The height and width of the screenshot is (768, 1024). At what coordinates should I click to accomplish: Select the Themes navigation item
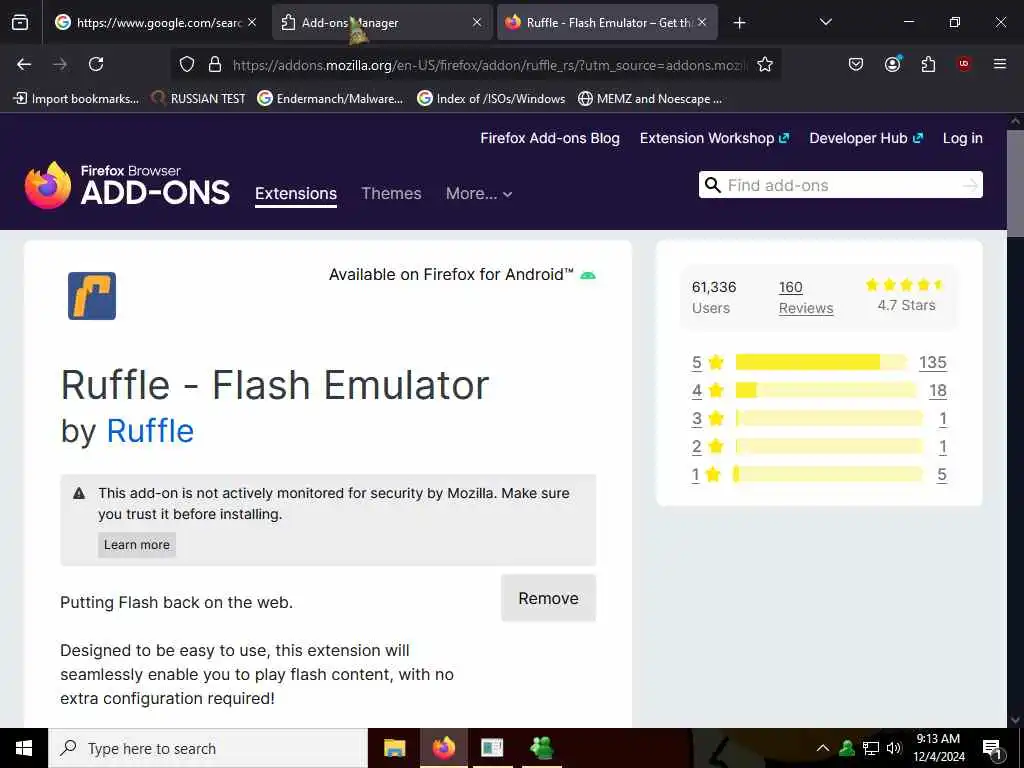(x=391, y=194)
